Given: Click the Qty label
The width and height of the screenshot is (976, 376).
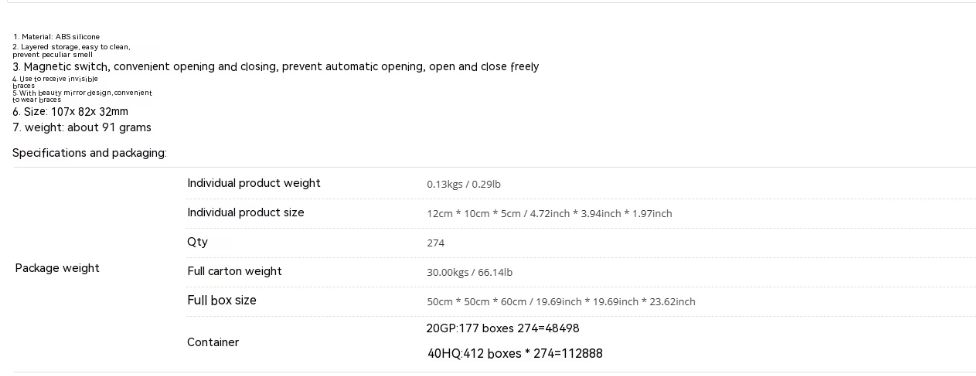Looking at the screenshot, I should [x=197, y=242].
